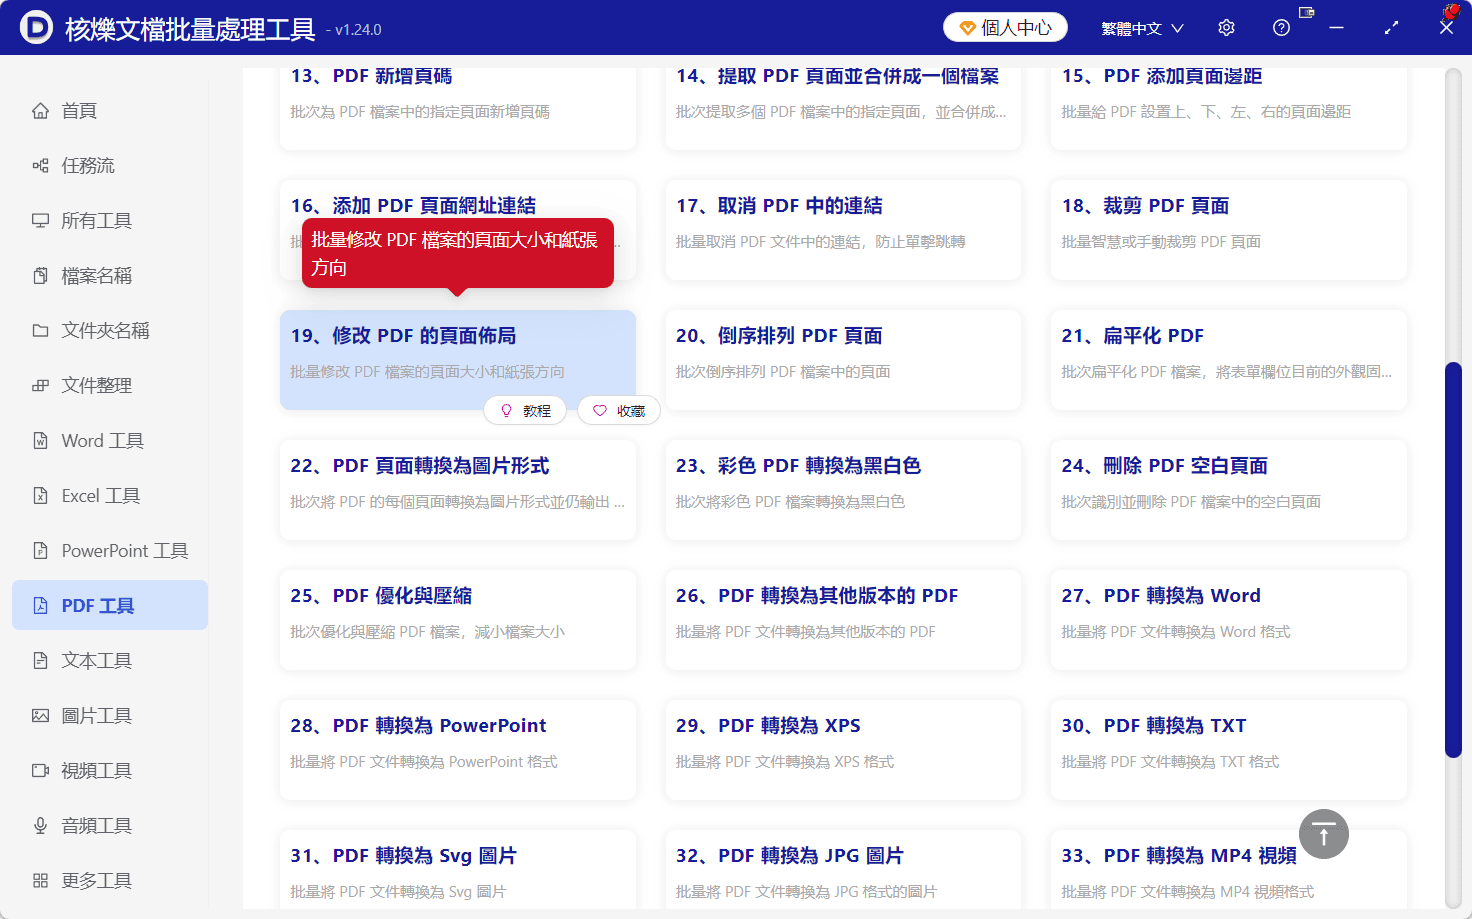1472x919 pixels.
Task: Click the PowerPoint file icon in sidebar
Action: [40, 551]
